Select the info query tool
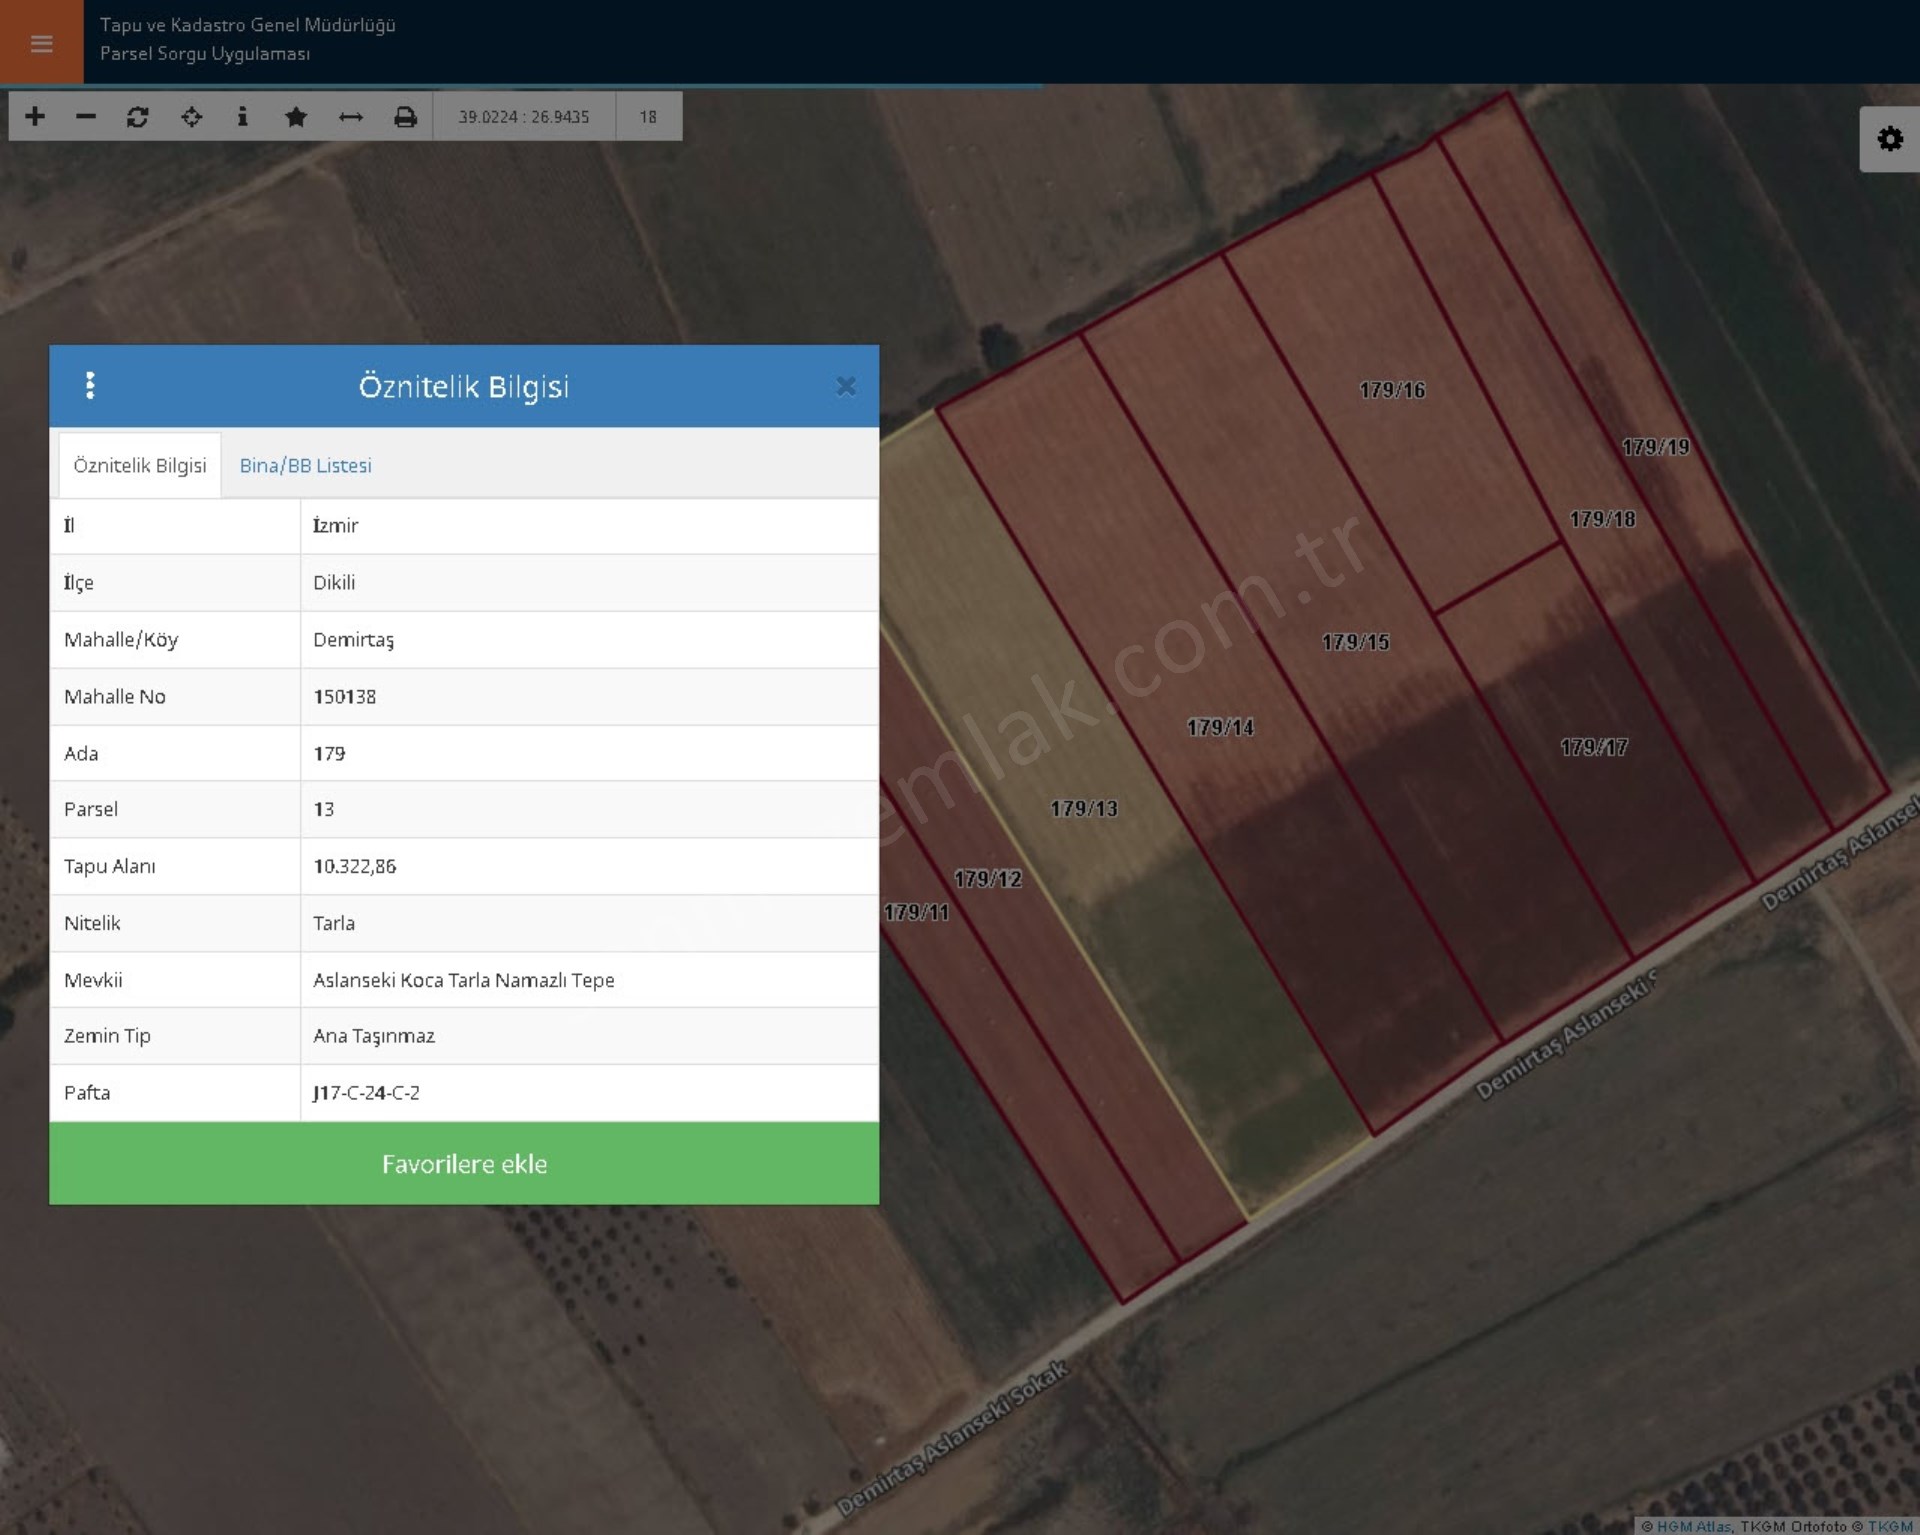 [242, 117]
